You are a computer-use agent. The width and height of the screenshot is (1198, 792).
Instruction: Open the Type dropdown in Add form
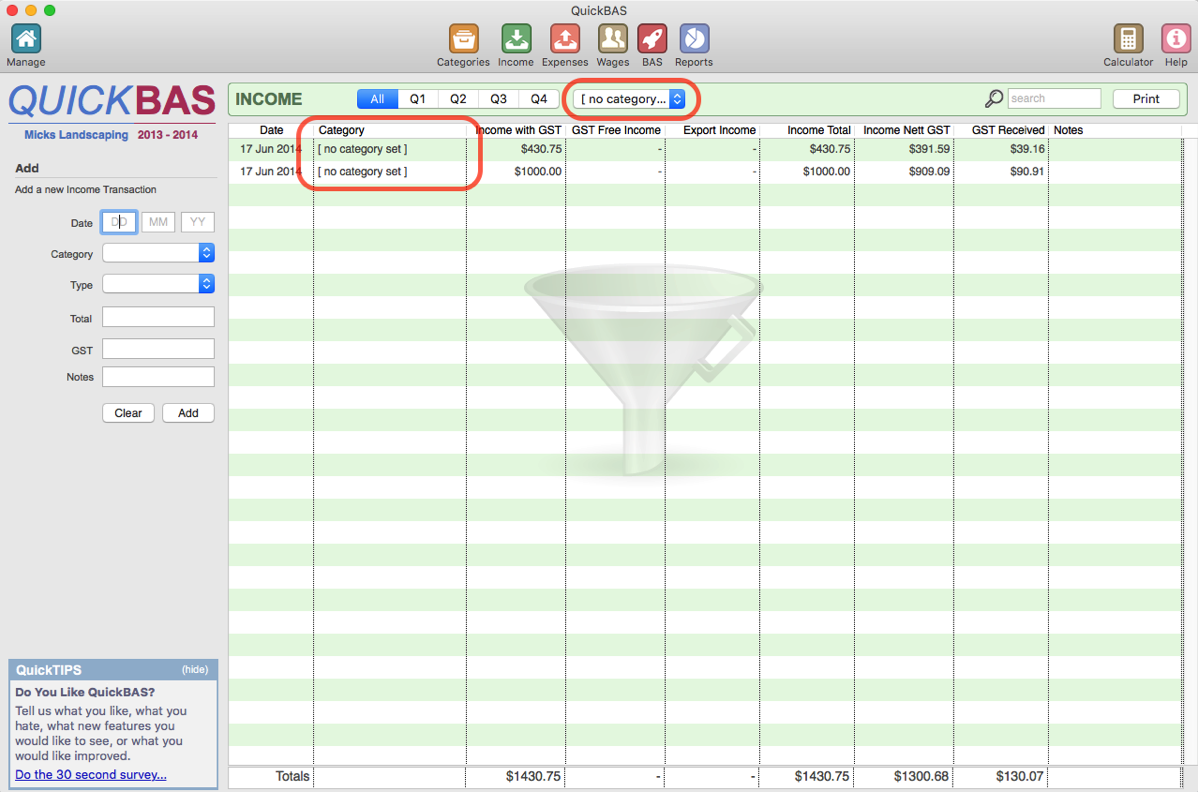tap(158, 285)
